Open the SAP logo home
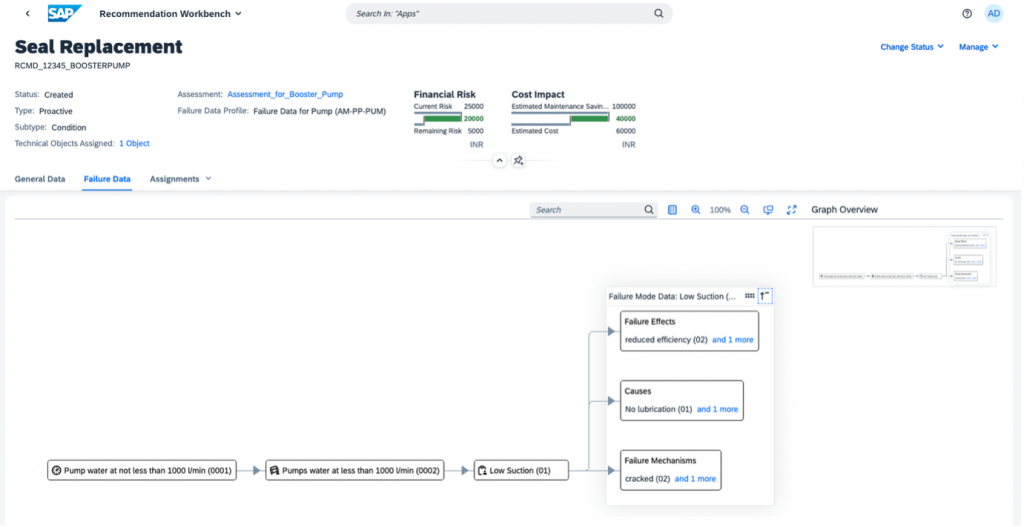The image size is (1024, 527). (65, 13)
